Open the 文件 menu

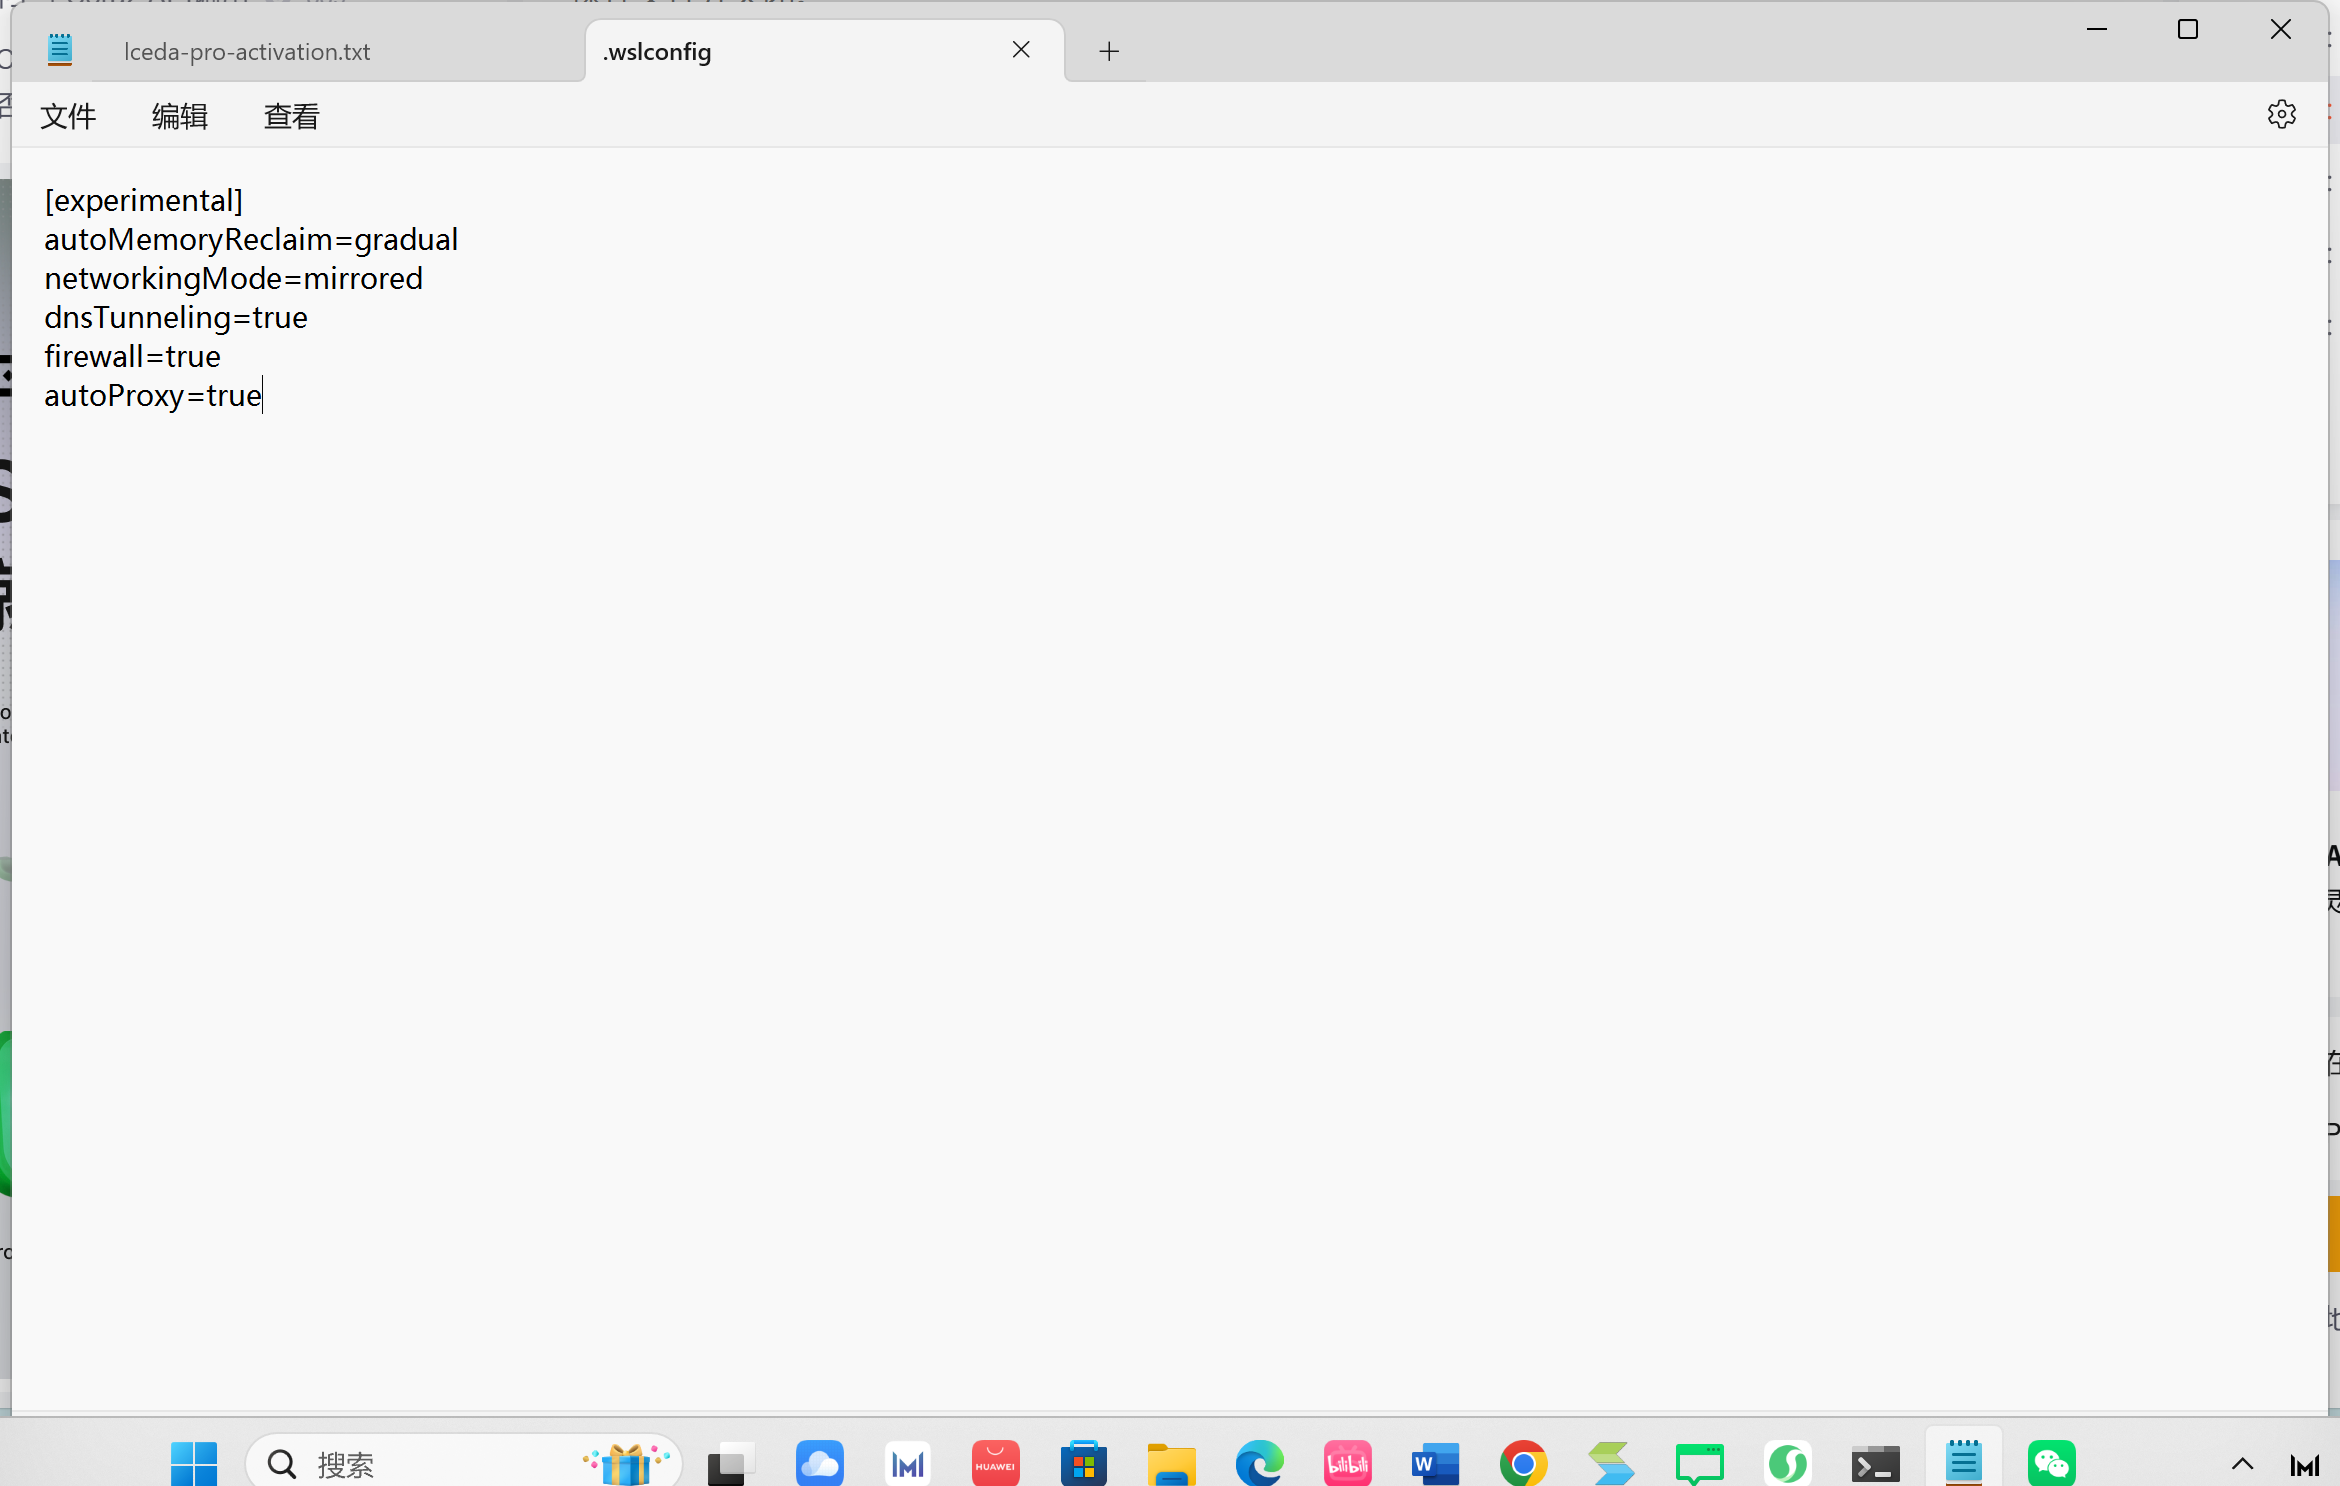point(68,116)
